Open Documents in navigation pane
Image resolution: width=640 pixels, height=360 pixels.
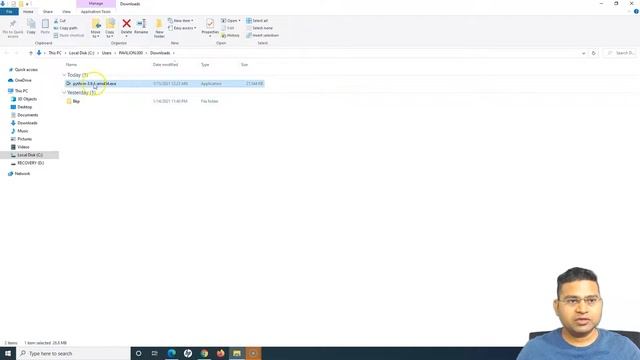pyautogui.click(x=27, y=115)
